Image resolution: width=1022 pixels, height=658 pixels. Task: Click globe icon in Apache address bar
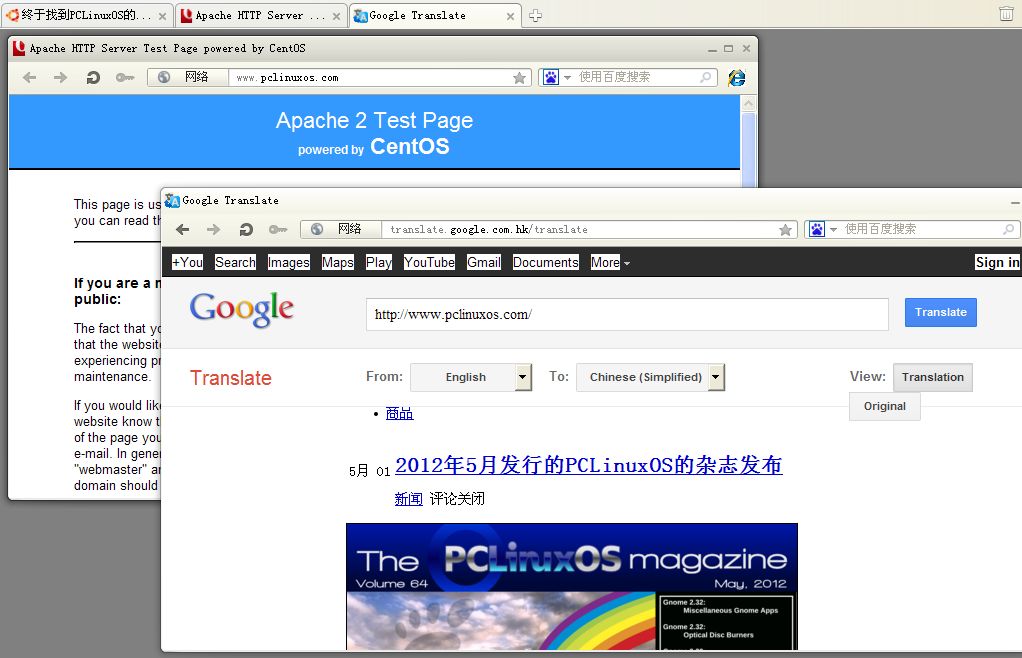point(164,77)
